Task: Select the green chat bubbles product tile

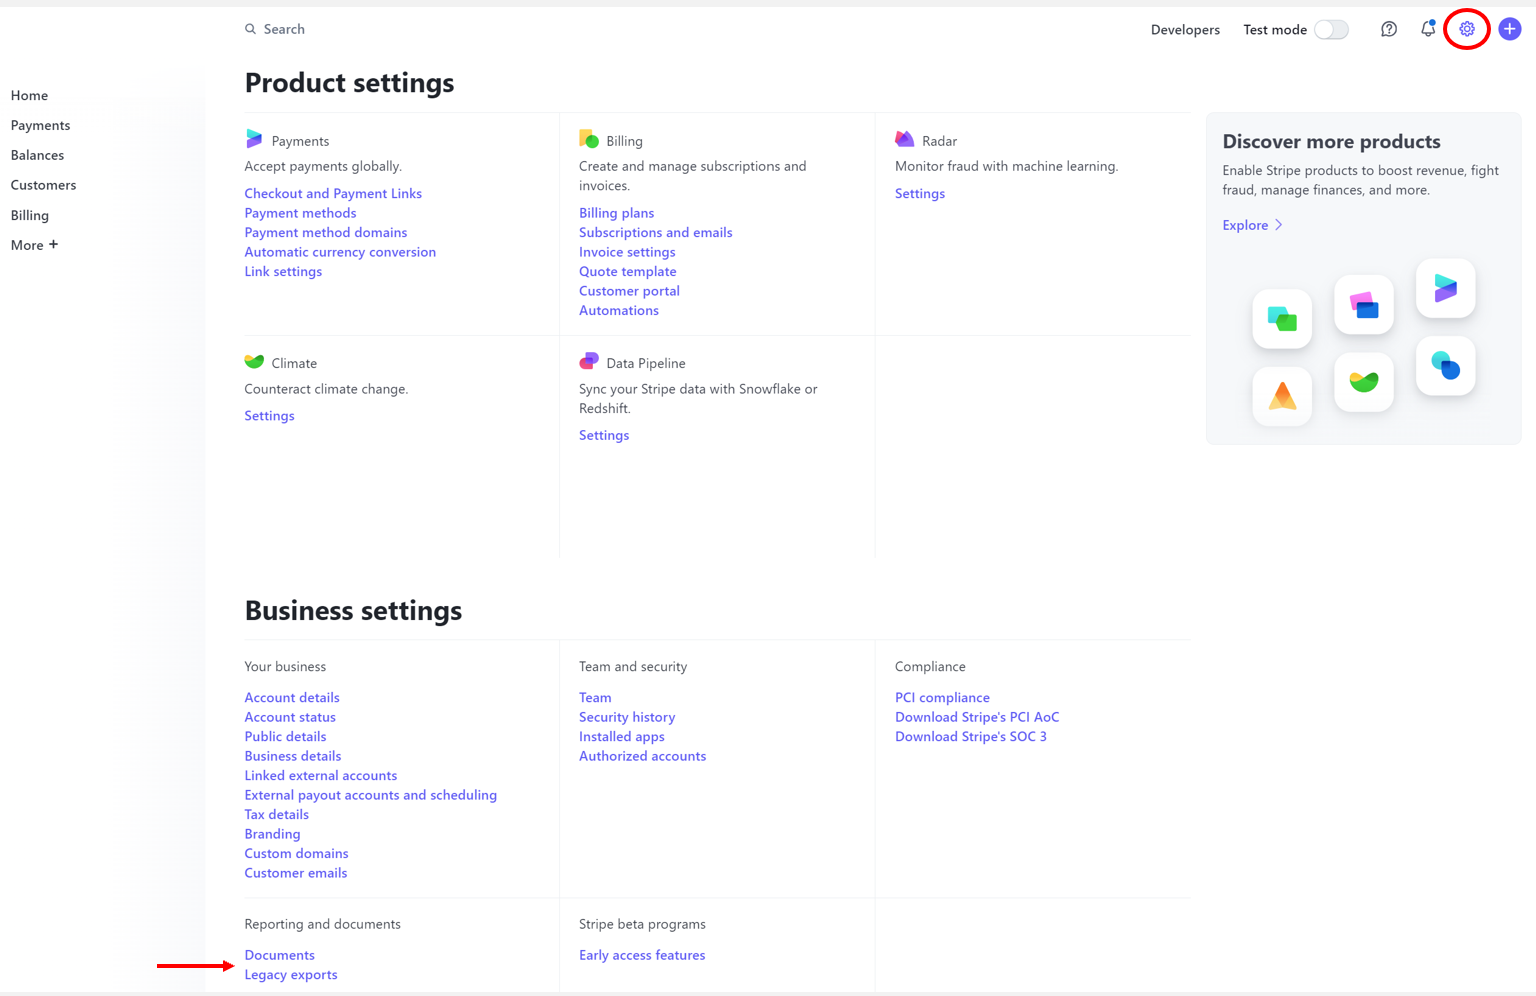Action: (x=1282, y=319)
